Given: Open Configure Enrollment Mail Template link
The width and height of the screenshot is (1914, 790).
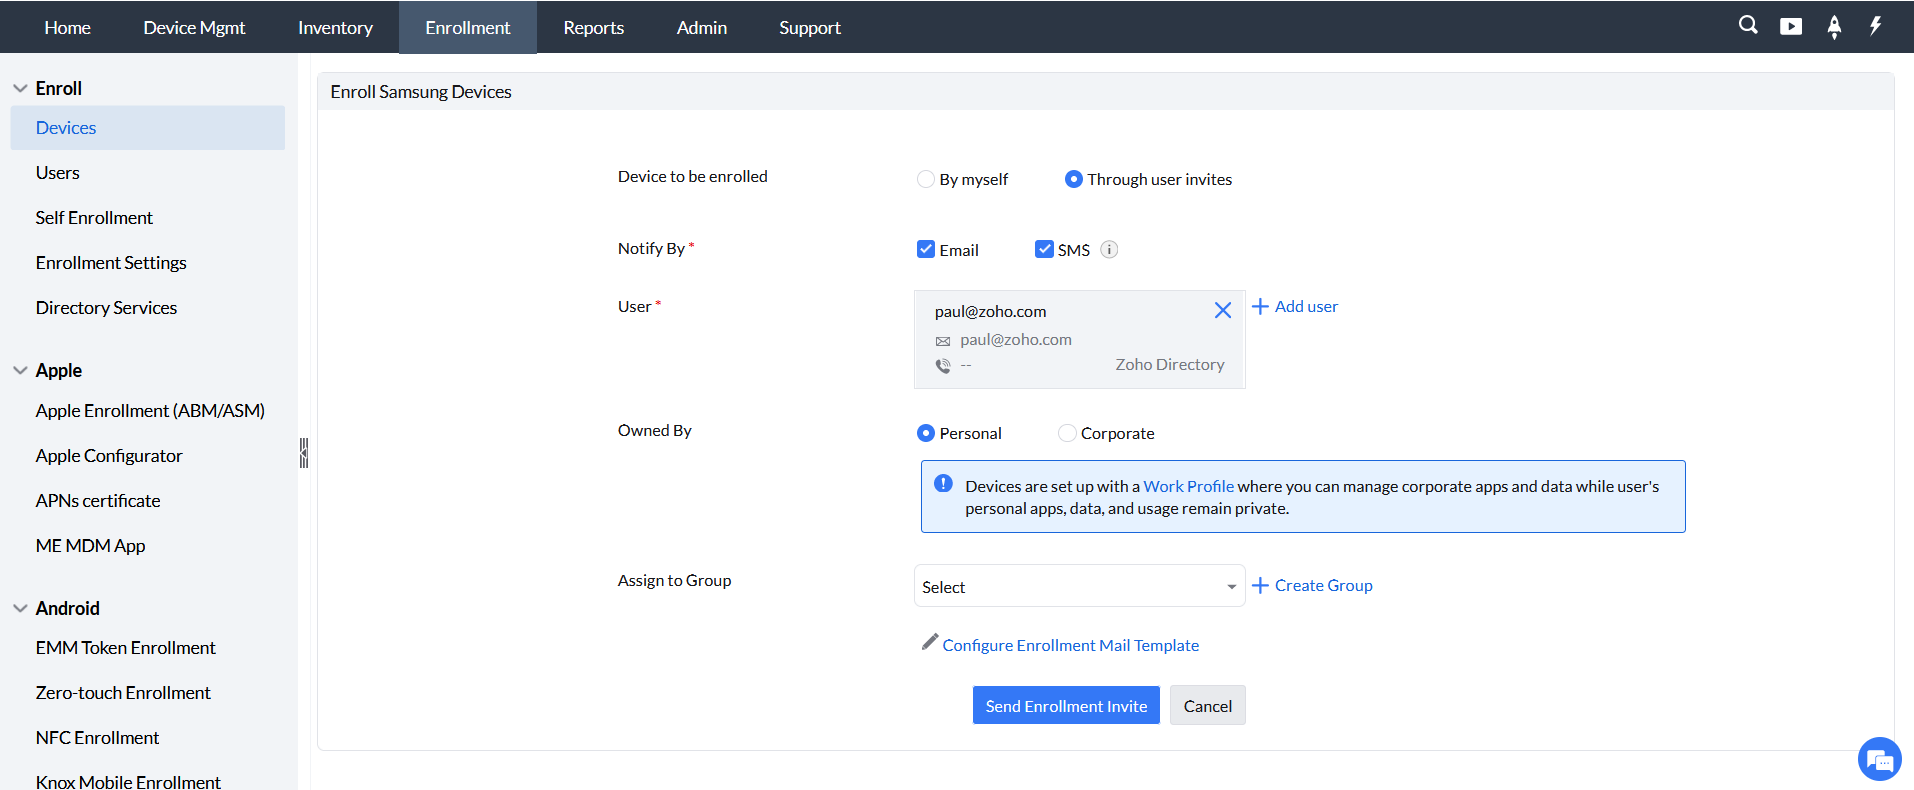Looking at the screenshot, I should (1070, 646).
